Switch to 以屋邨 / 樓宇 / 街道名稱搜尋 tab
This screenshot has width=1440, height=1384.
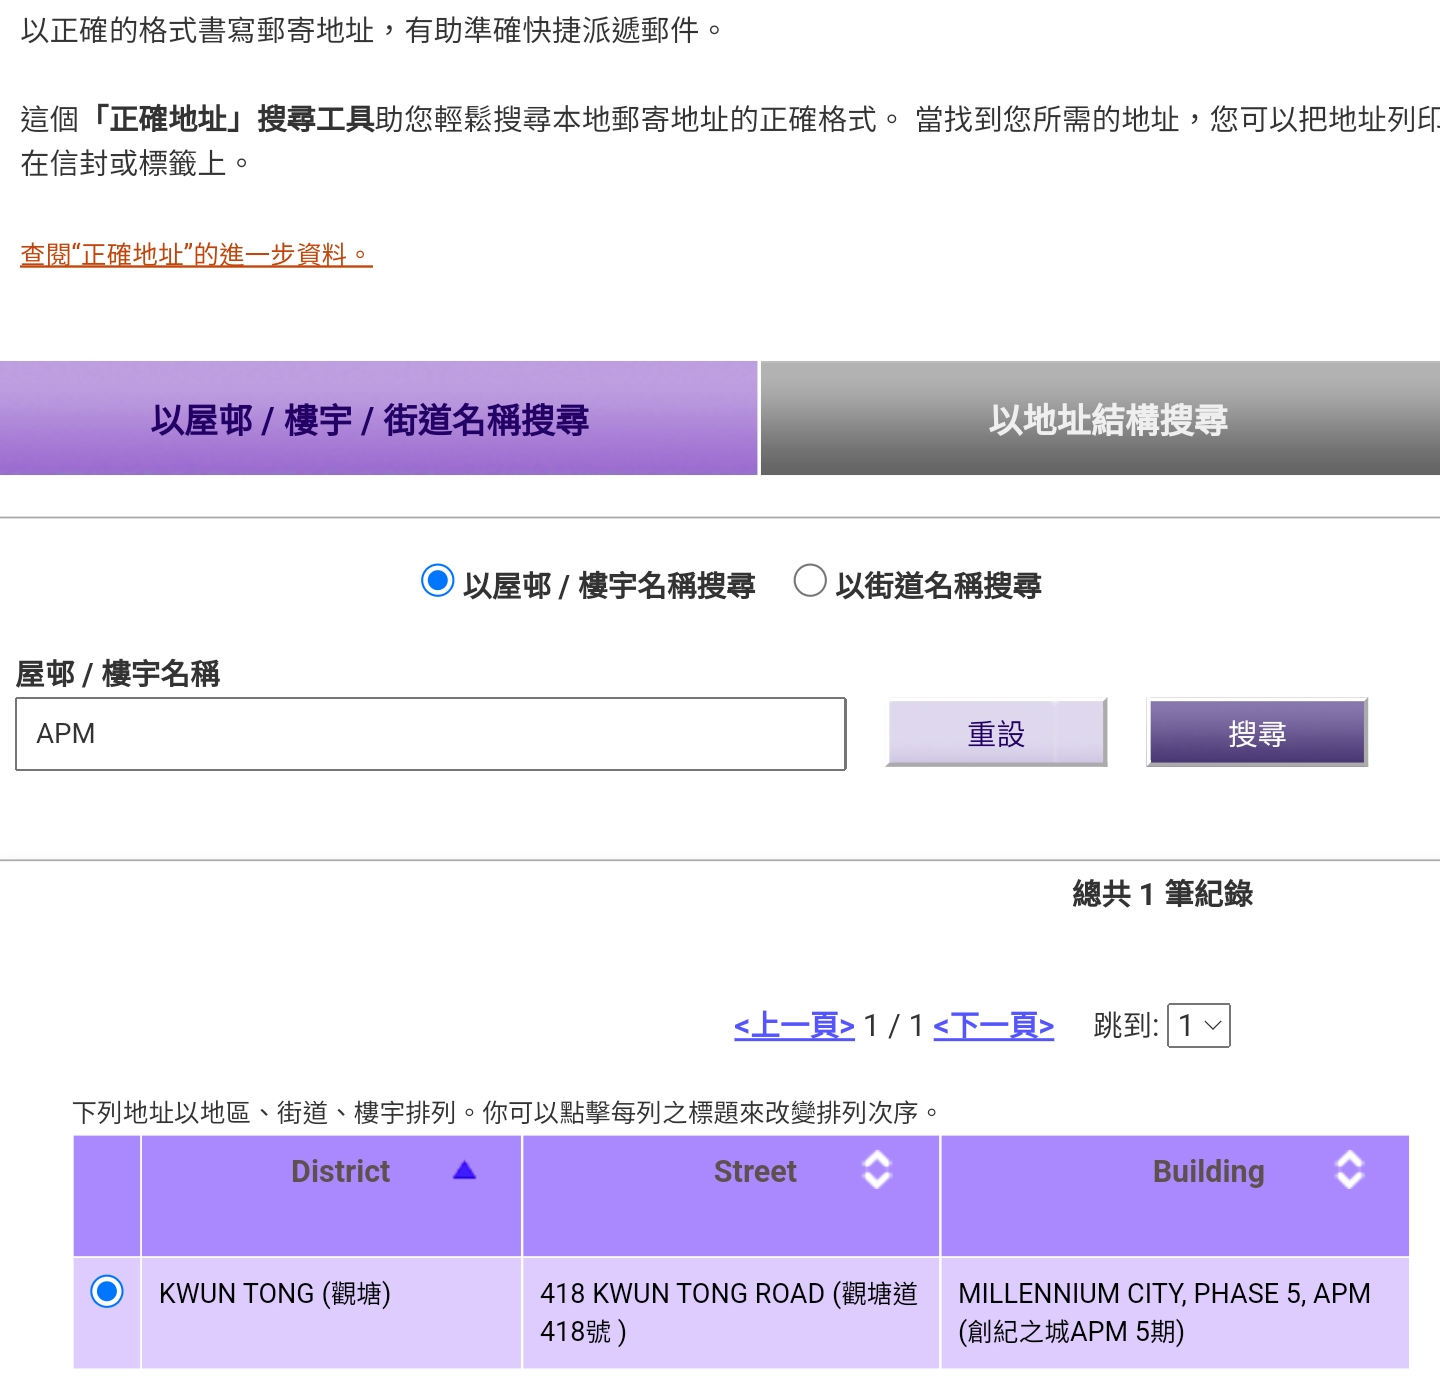(378, 418)
